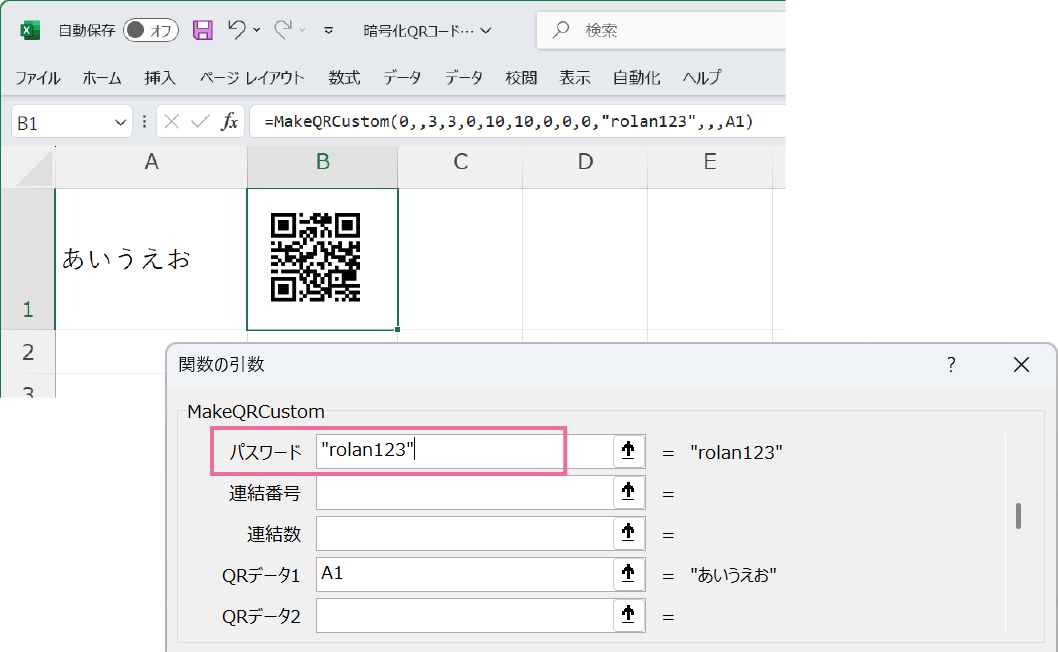This screenshot has width=1058, height=652.
Task: Switch to the 自動化 tab
Action: coord(636,78)
